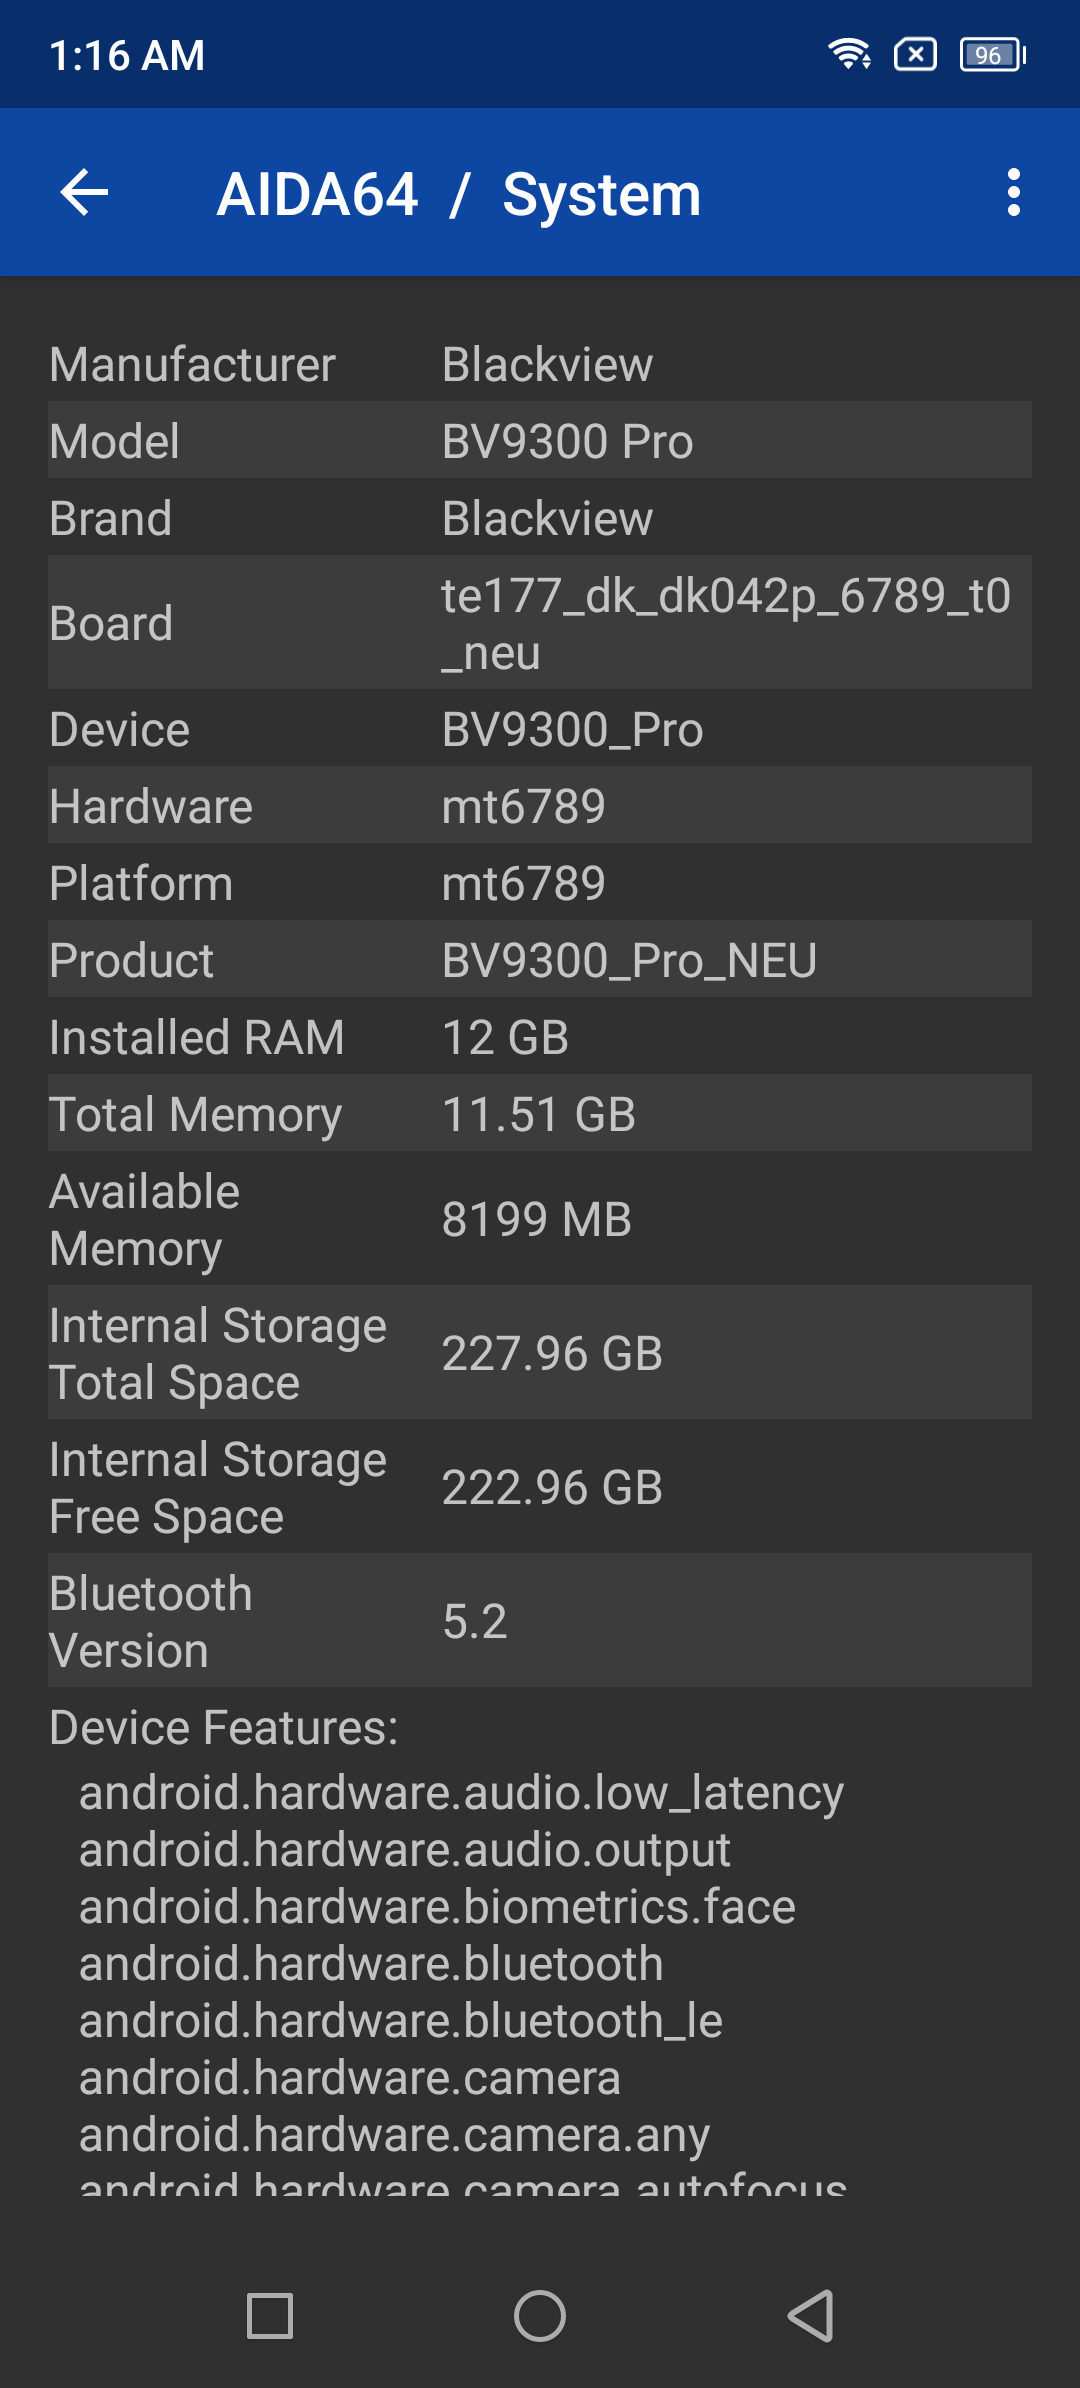1080x2388 pixels.
Task: Select the Hardware mt6789 row
Action: (x=540, y=806)
